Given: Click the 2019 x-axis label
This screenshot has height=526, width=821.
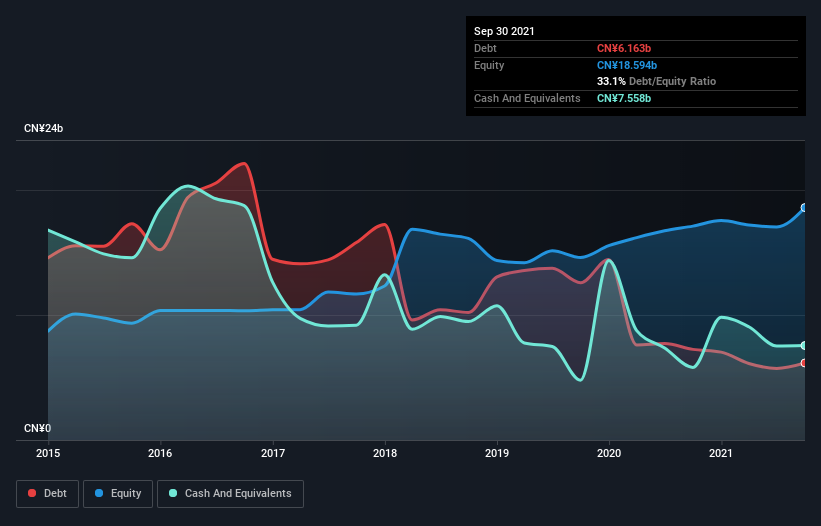Looking at the screenshot, I should coord(497,453).
